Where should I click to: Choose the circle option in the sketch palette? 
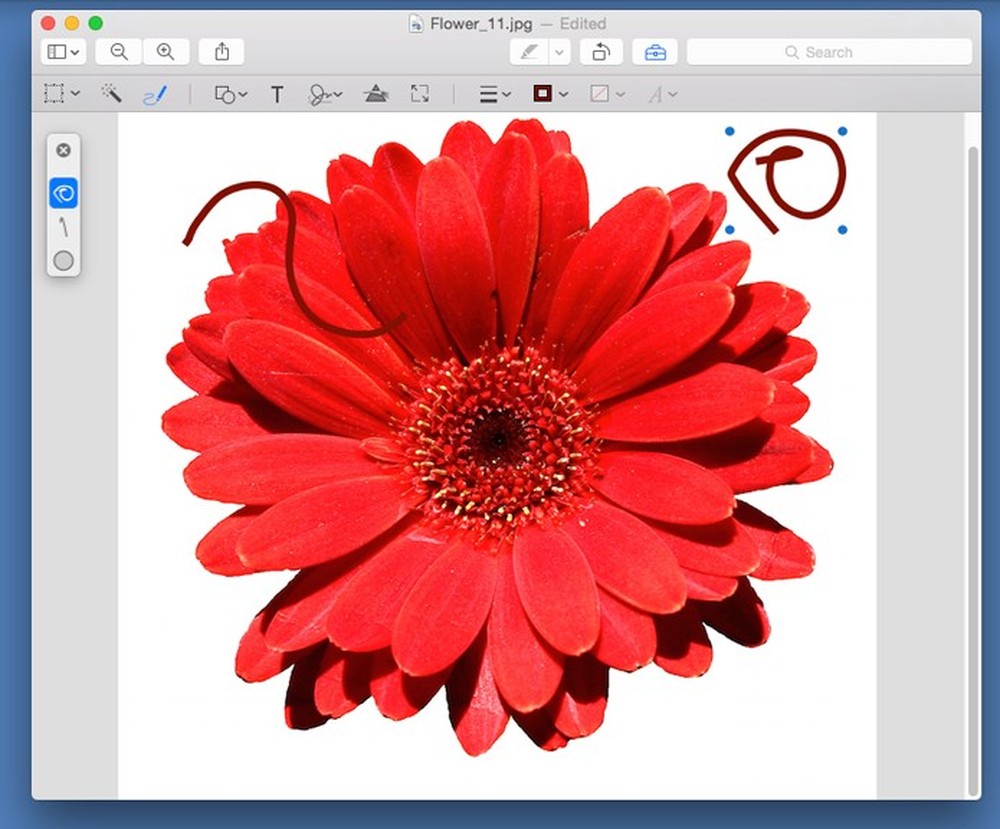(63, 260)
